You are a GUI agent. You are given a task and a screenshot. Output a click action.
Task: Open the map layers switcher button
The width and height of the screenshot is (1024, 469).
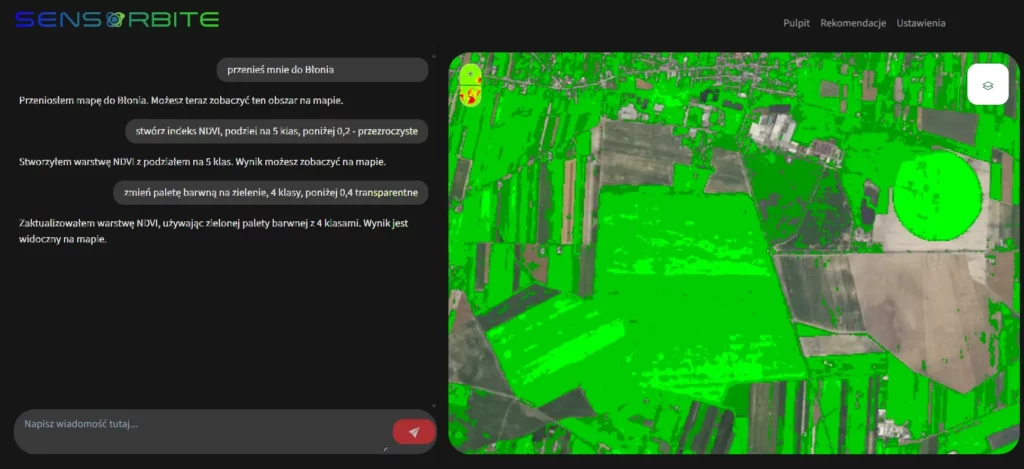(x=987, y=84)
